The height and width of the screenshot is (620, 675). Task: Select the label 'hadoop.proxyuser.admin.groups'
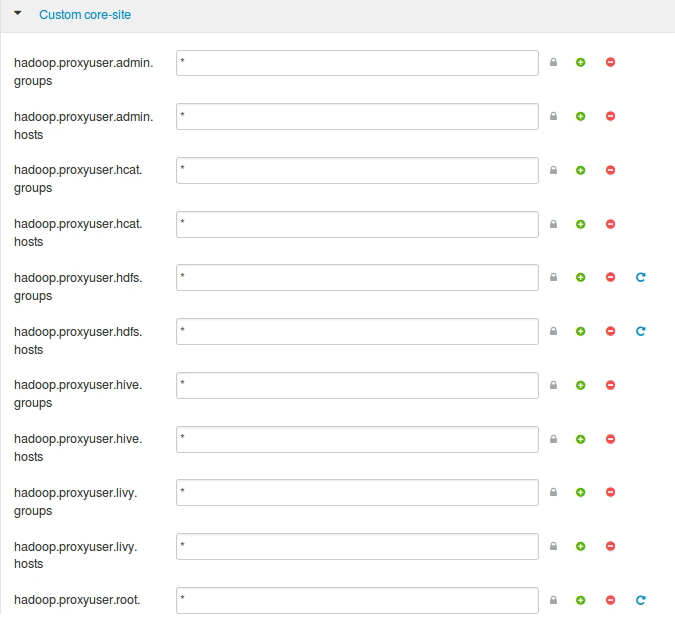[84, 72]
